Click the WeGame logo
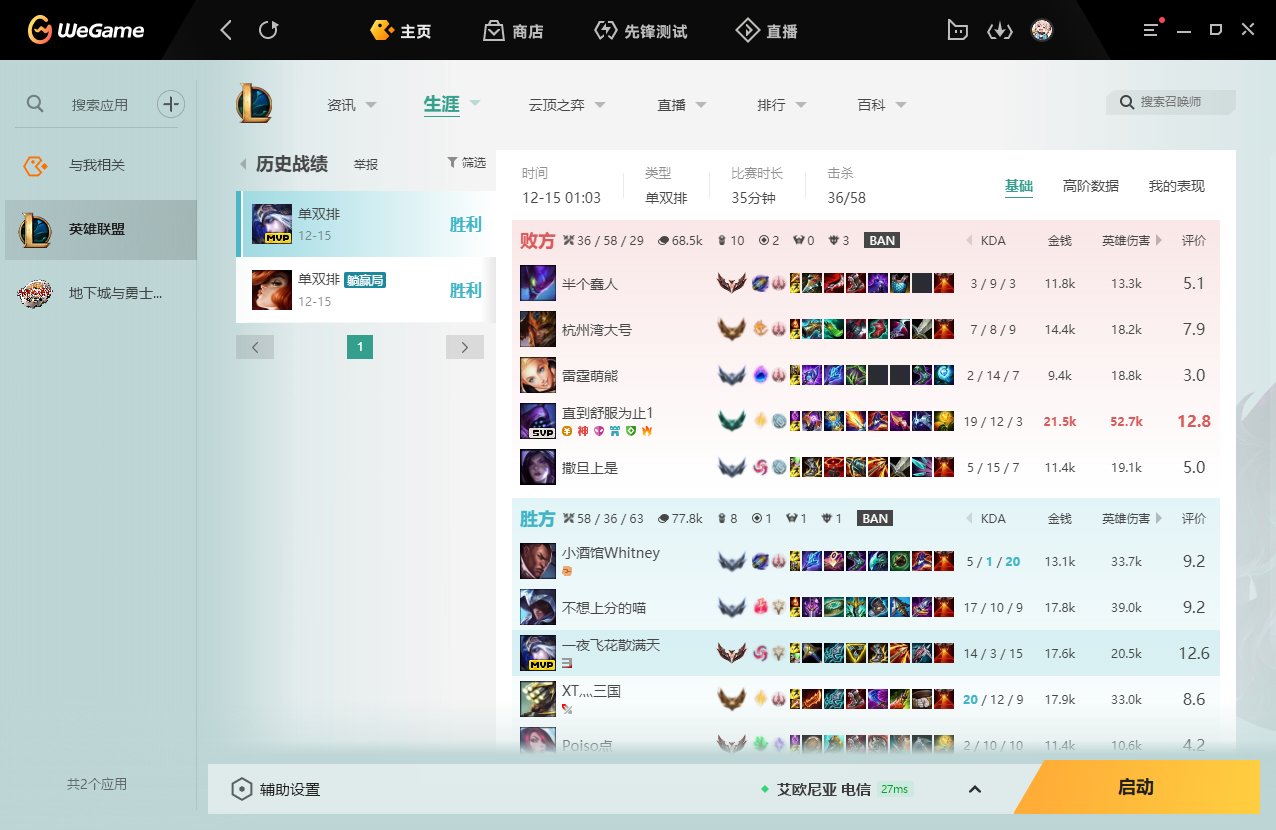 85,30
